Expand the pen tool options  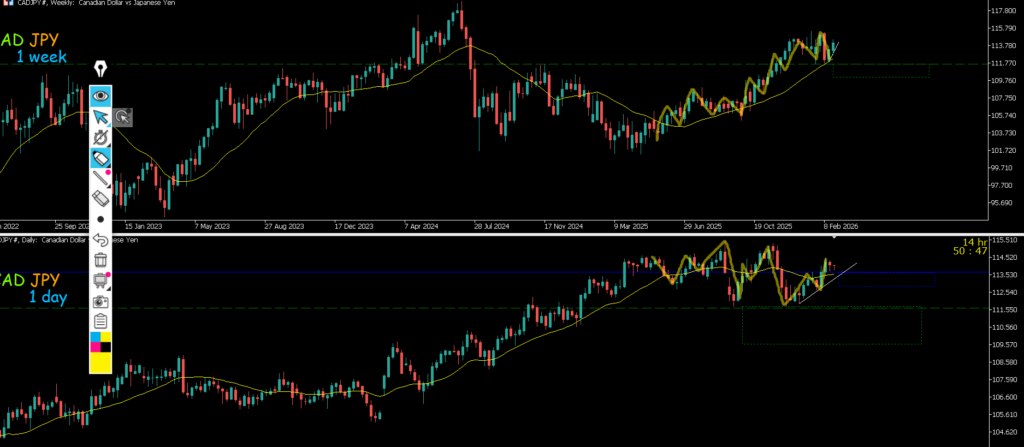(101, 138)
